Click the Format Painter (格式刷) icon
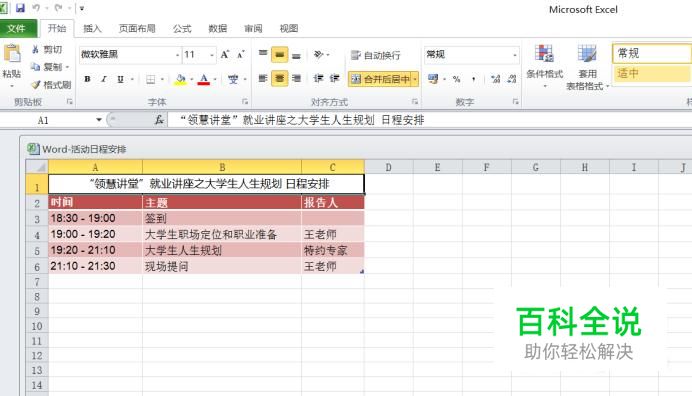This screenshot has width=692, height=396. (x=35, y=84)
